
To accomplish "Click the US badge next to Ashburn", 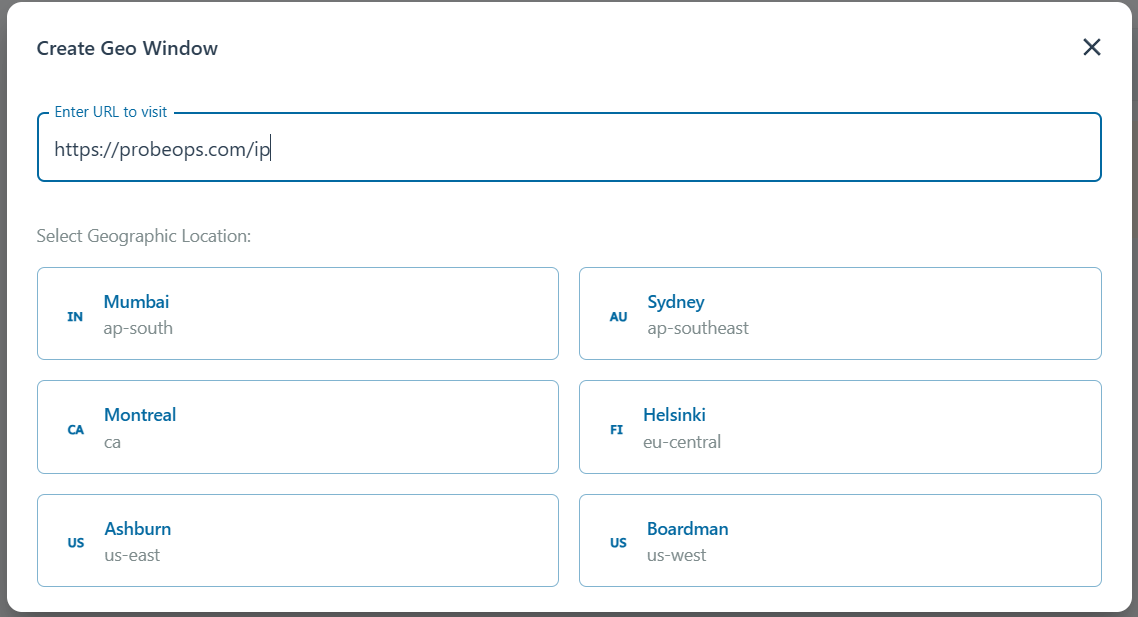I will [x=74, y=542].
